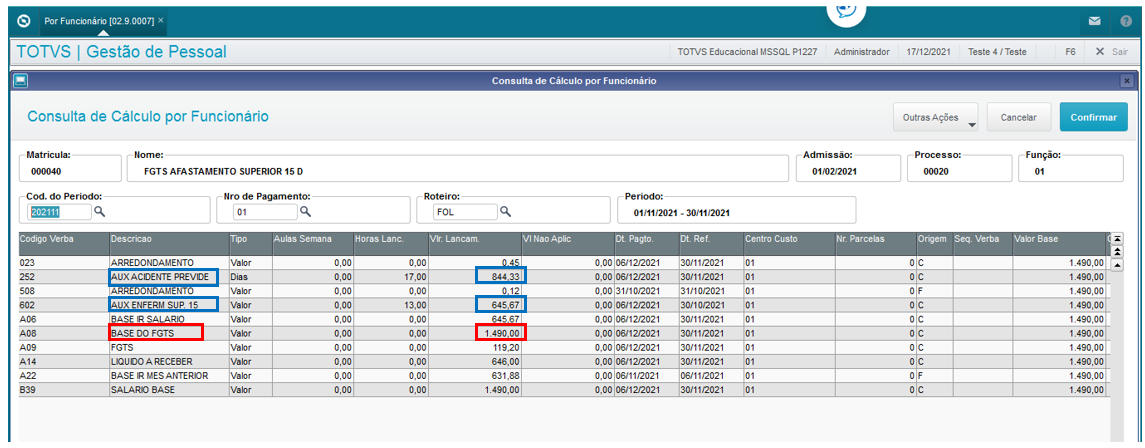Click the magnifier next to Nro de Pagamento

click(x=305, y=212)
